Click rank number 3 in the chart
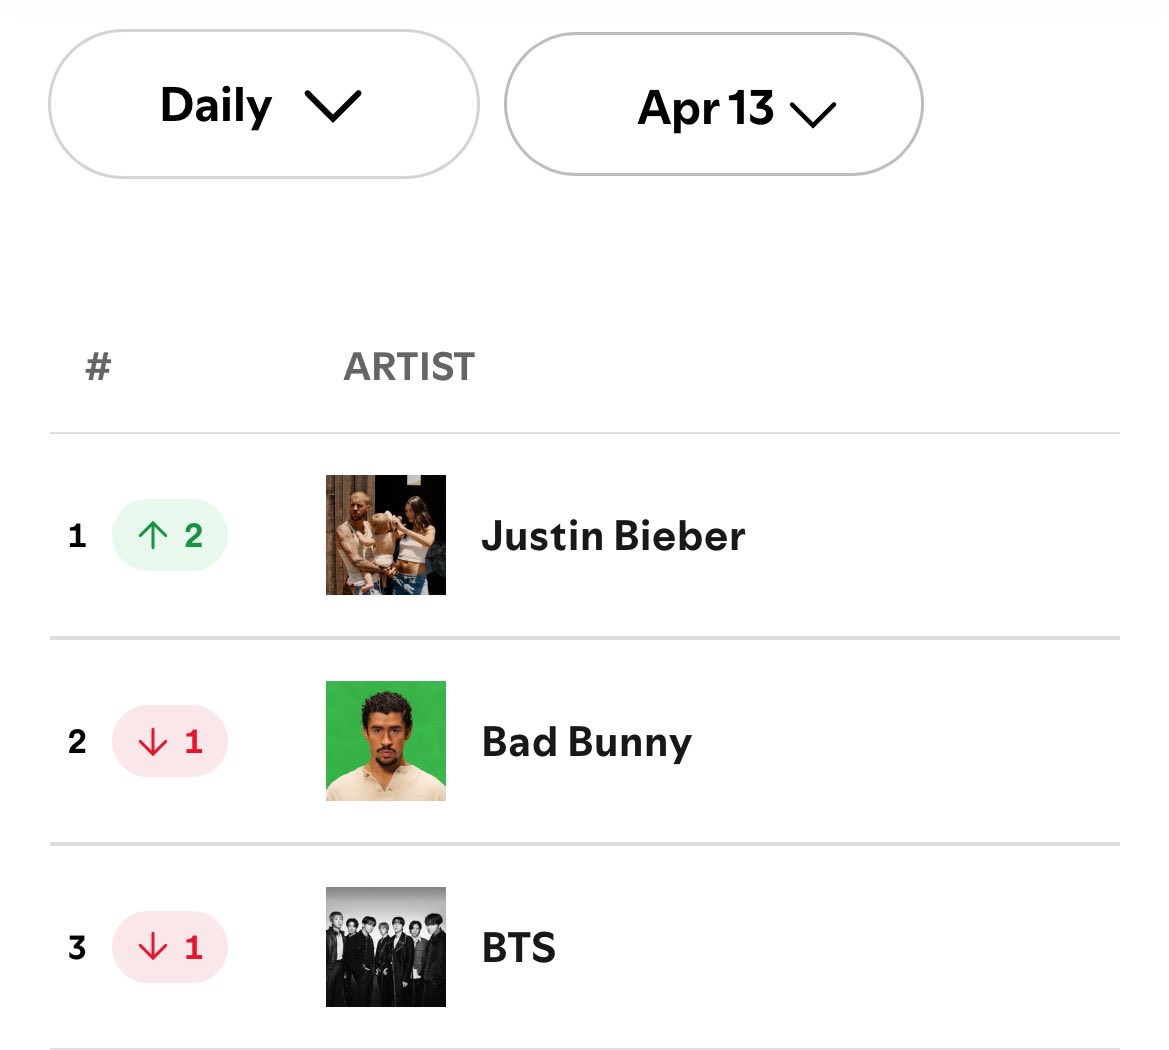The image size is (1169, 1050). click(77, 948)
